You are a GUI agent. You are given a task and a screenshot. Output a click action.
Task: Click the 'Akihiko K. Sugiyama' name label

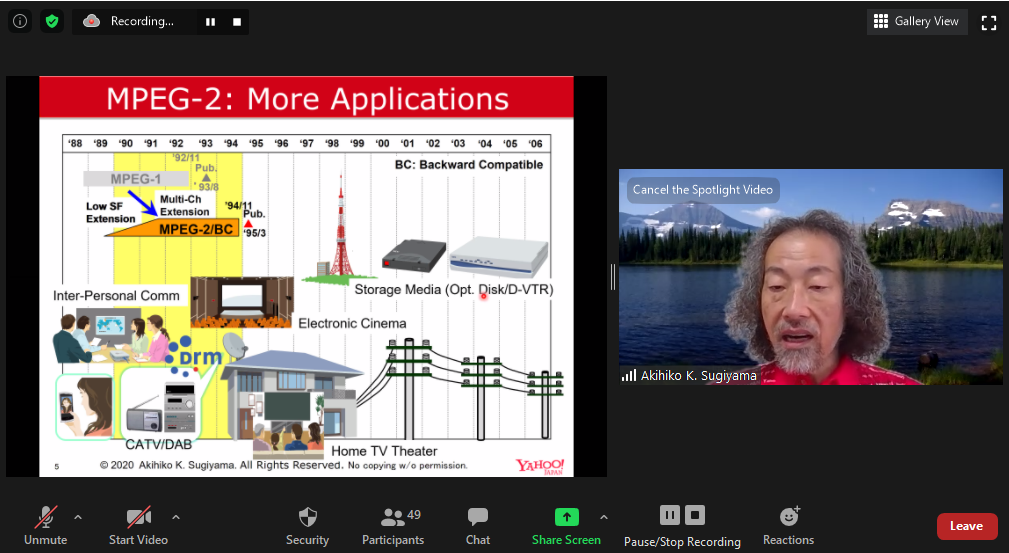click(698, 375)
